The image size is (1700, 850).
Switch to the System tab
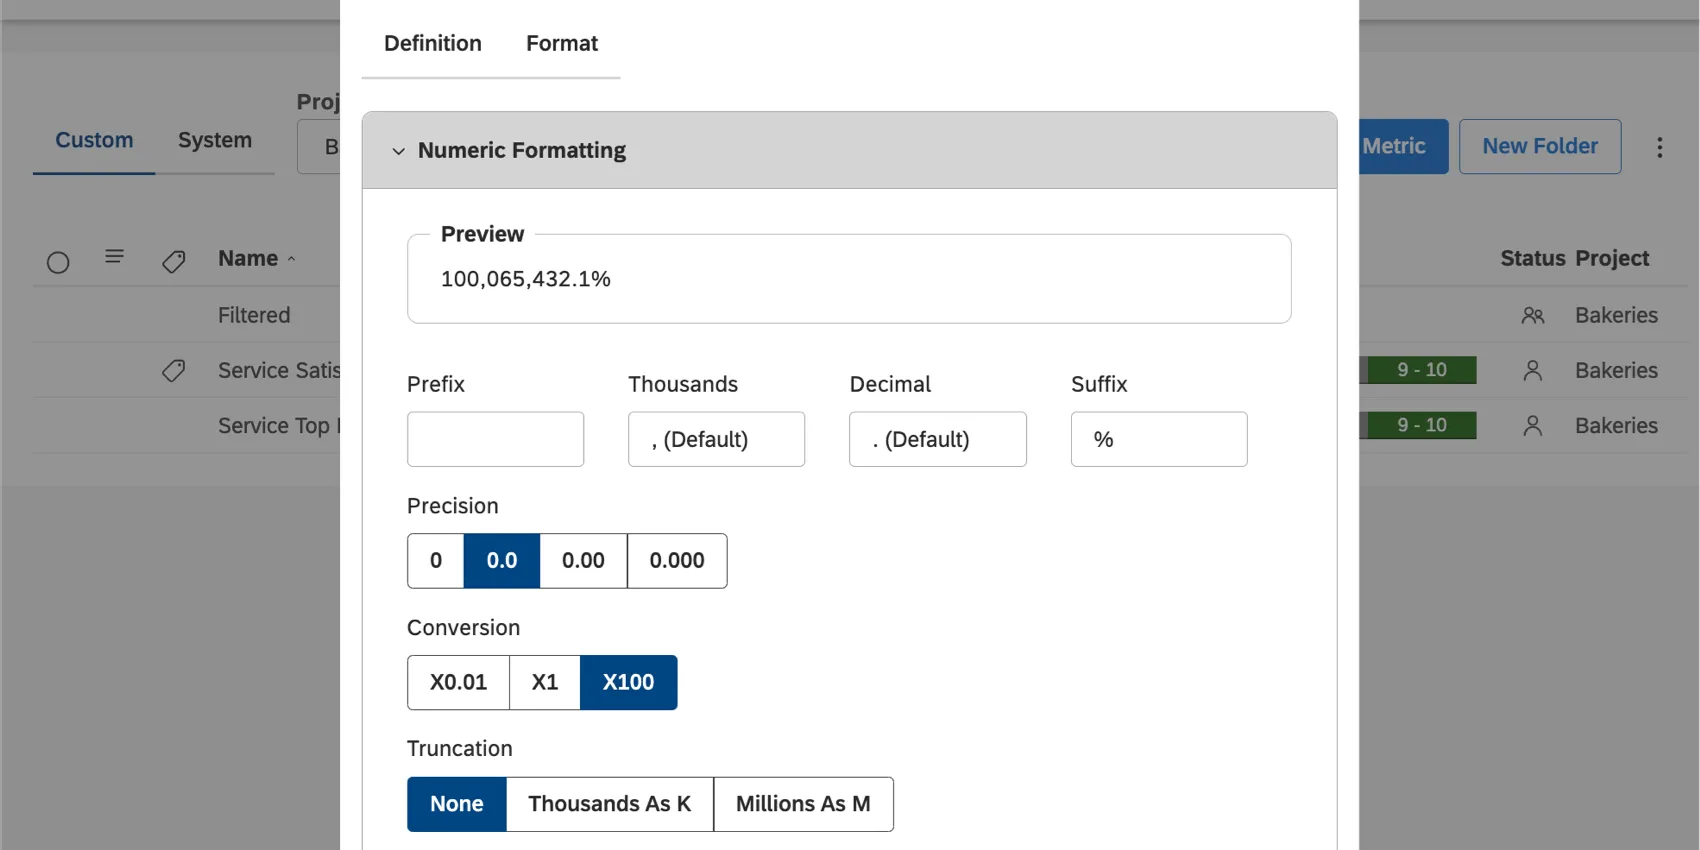(x=215, y=141)
